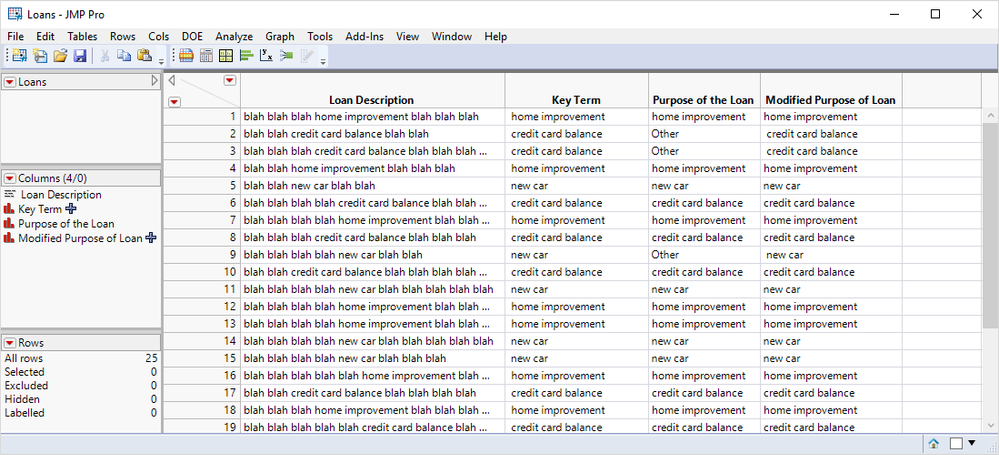Click the Distribution green bars icon

coord(246,56)
